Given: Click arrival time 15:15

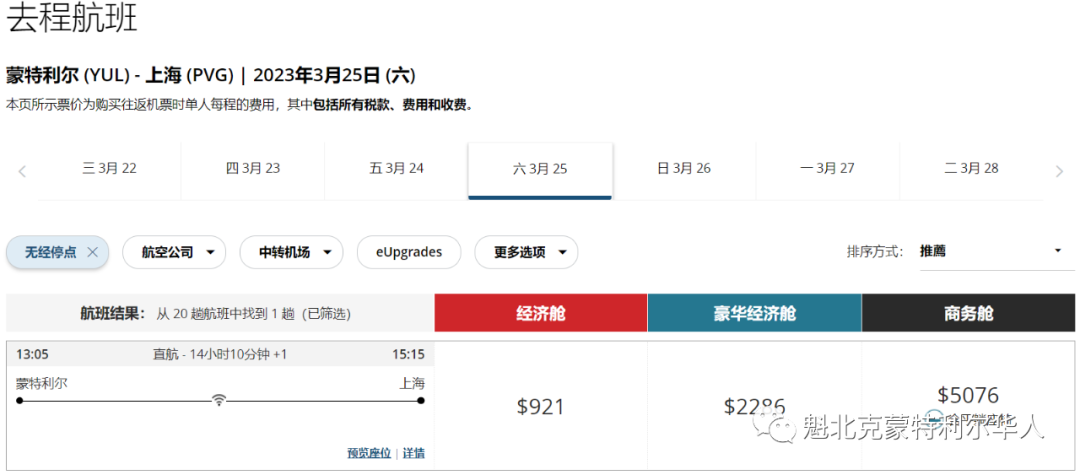Looking at the screenshot, I should pyautogui.click(x=408, y=355).
